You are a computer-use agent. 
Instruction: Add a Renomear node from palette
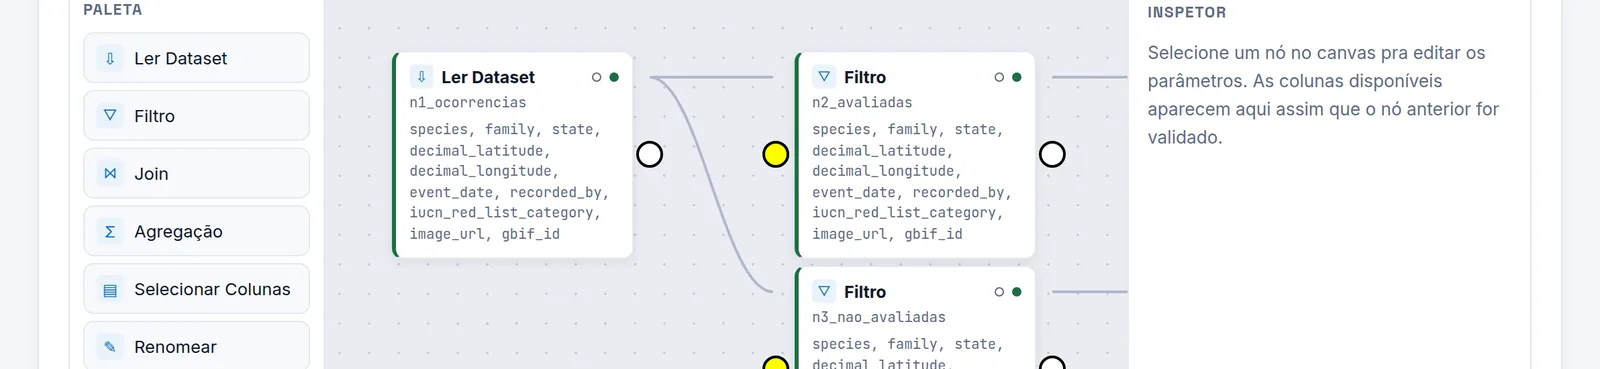196,345
